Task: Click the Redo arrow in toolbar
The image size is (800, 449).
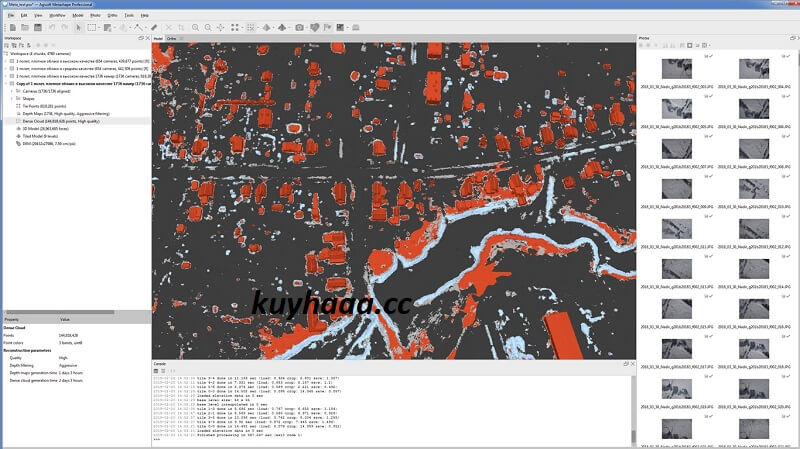Action: (64, 28)
